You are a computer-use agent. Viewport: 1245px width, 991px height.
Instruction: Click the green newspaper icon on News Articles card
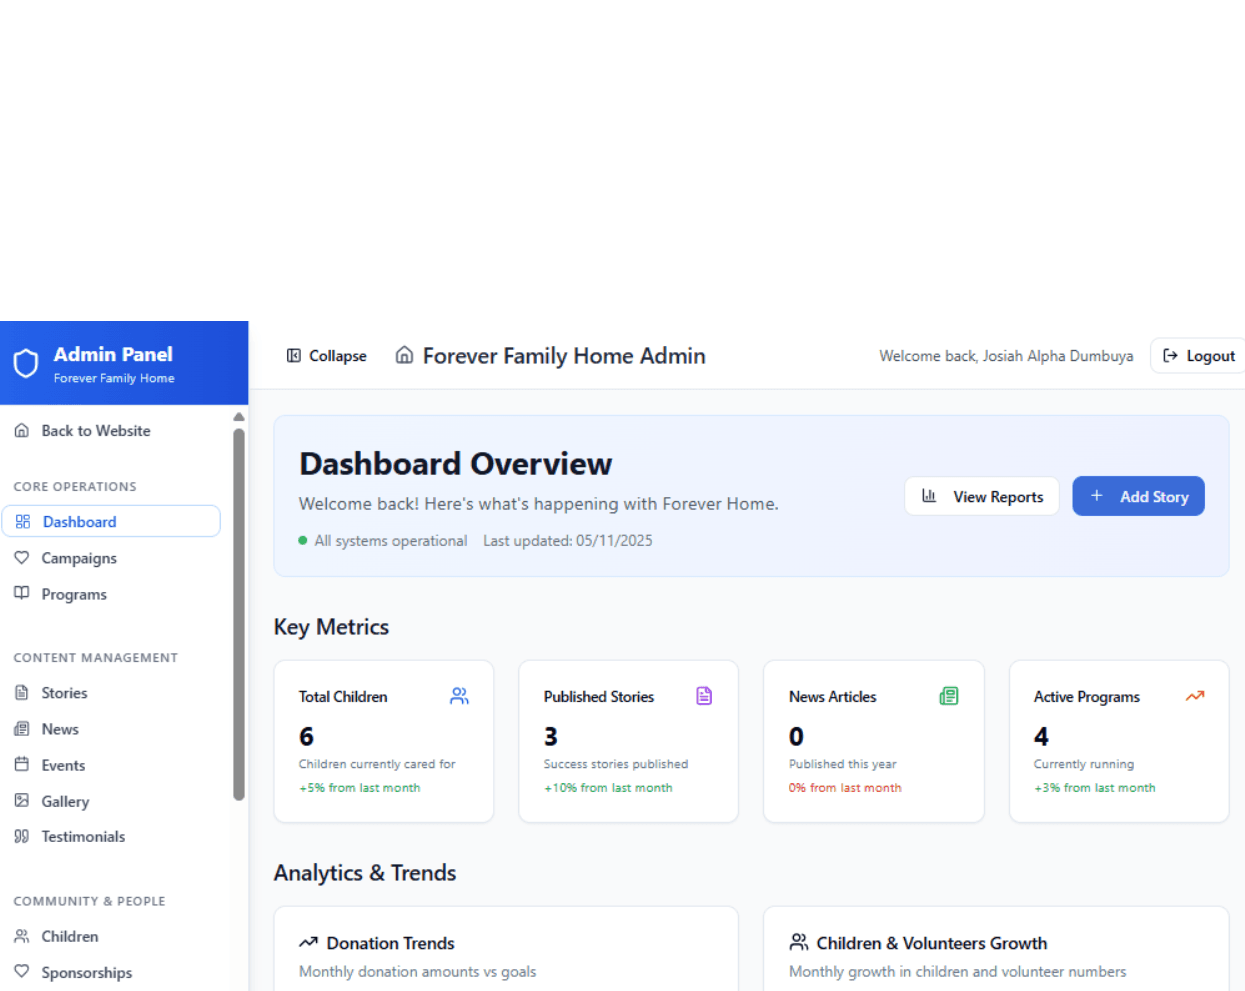click(x=949, y=696)
